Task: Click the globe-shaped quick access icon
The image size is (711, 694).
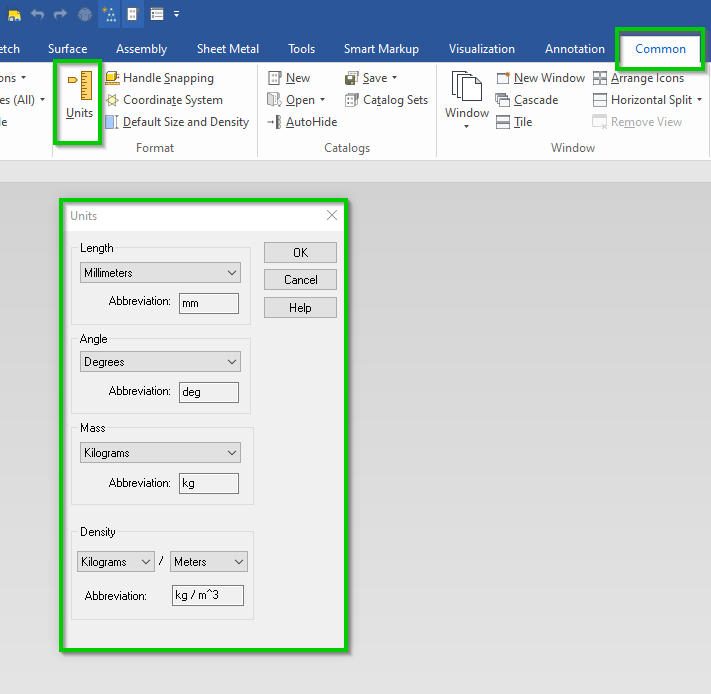Action: (85, 15)
